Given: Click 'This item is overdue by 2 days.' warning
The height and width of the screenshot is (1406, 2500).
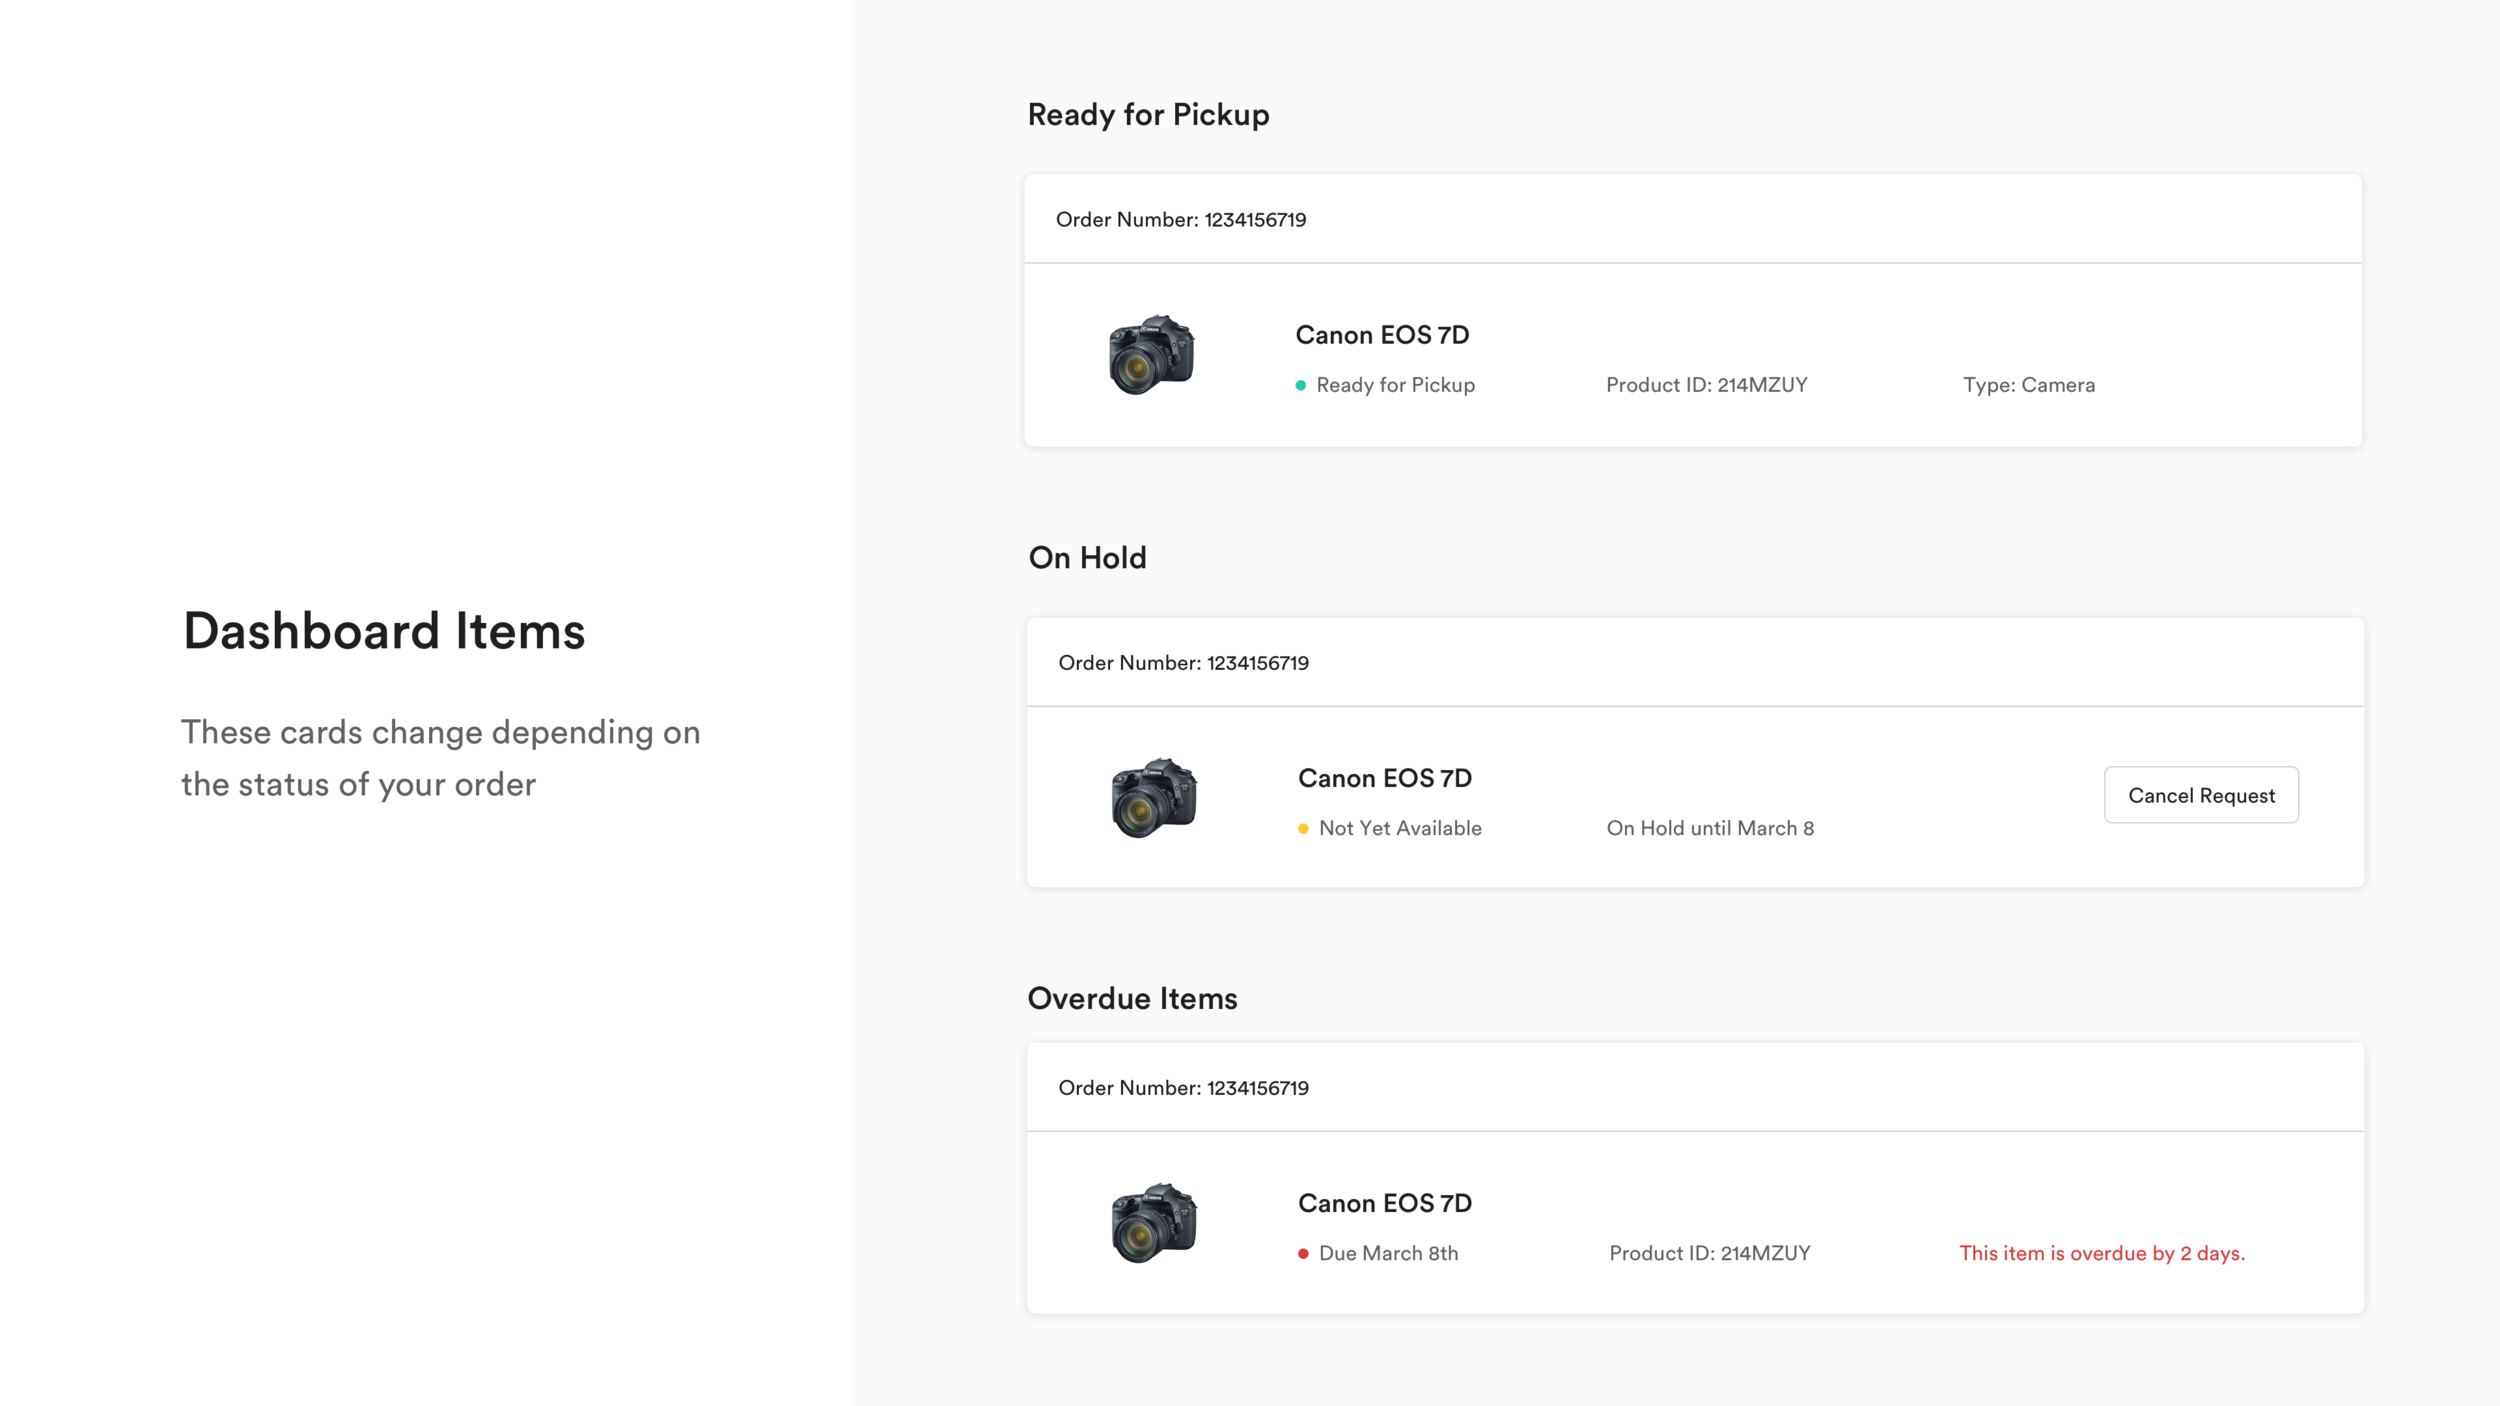Looking at the screenshot, I should coord(2102,1253).
